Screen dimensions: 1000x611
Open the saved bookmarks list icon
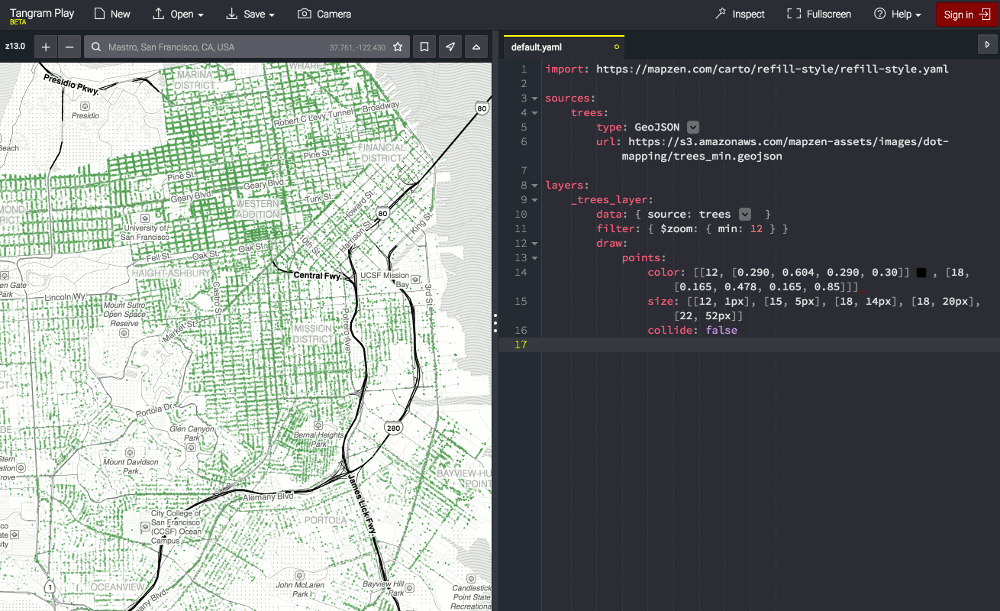tap(424, 47)
